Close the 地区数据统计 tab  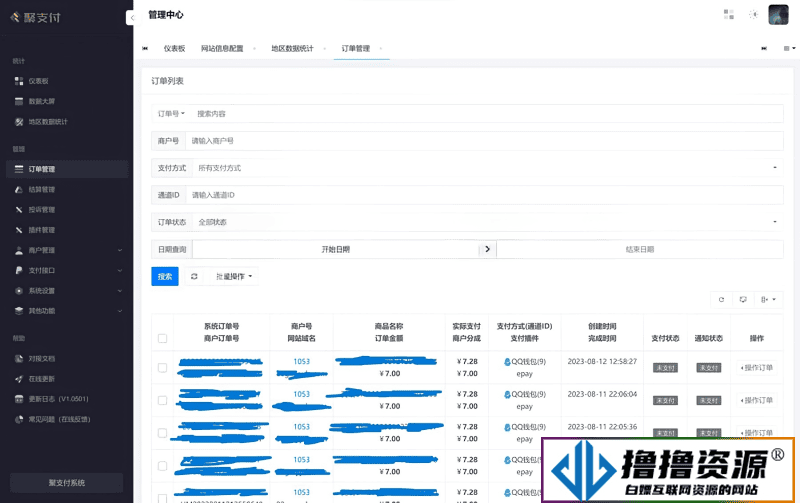[324, 49]
